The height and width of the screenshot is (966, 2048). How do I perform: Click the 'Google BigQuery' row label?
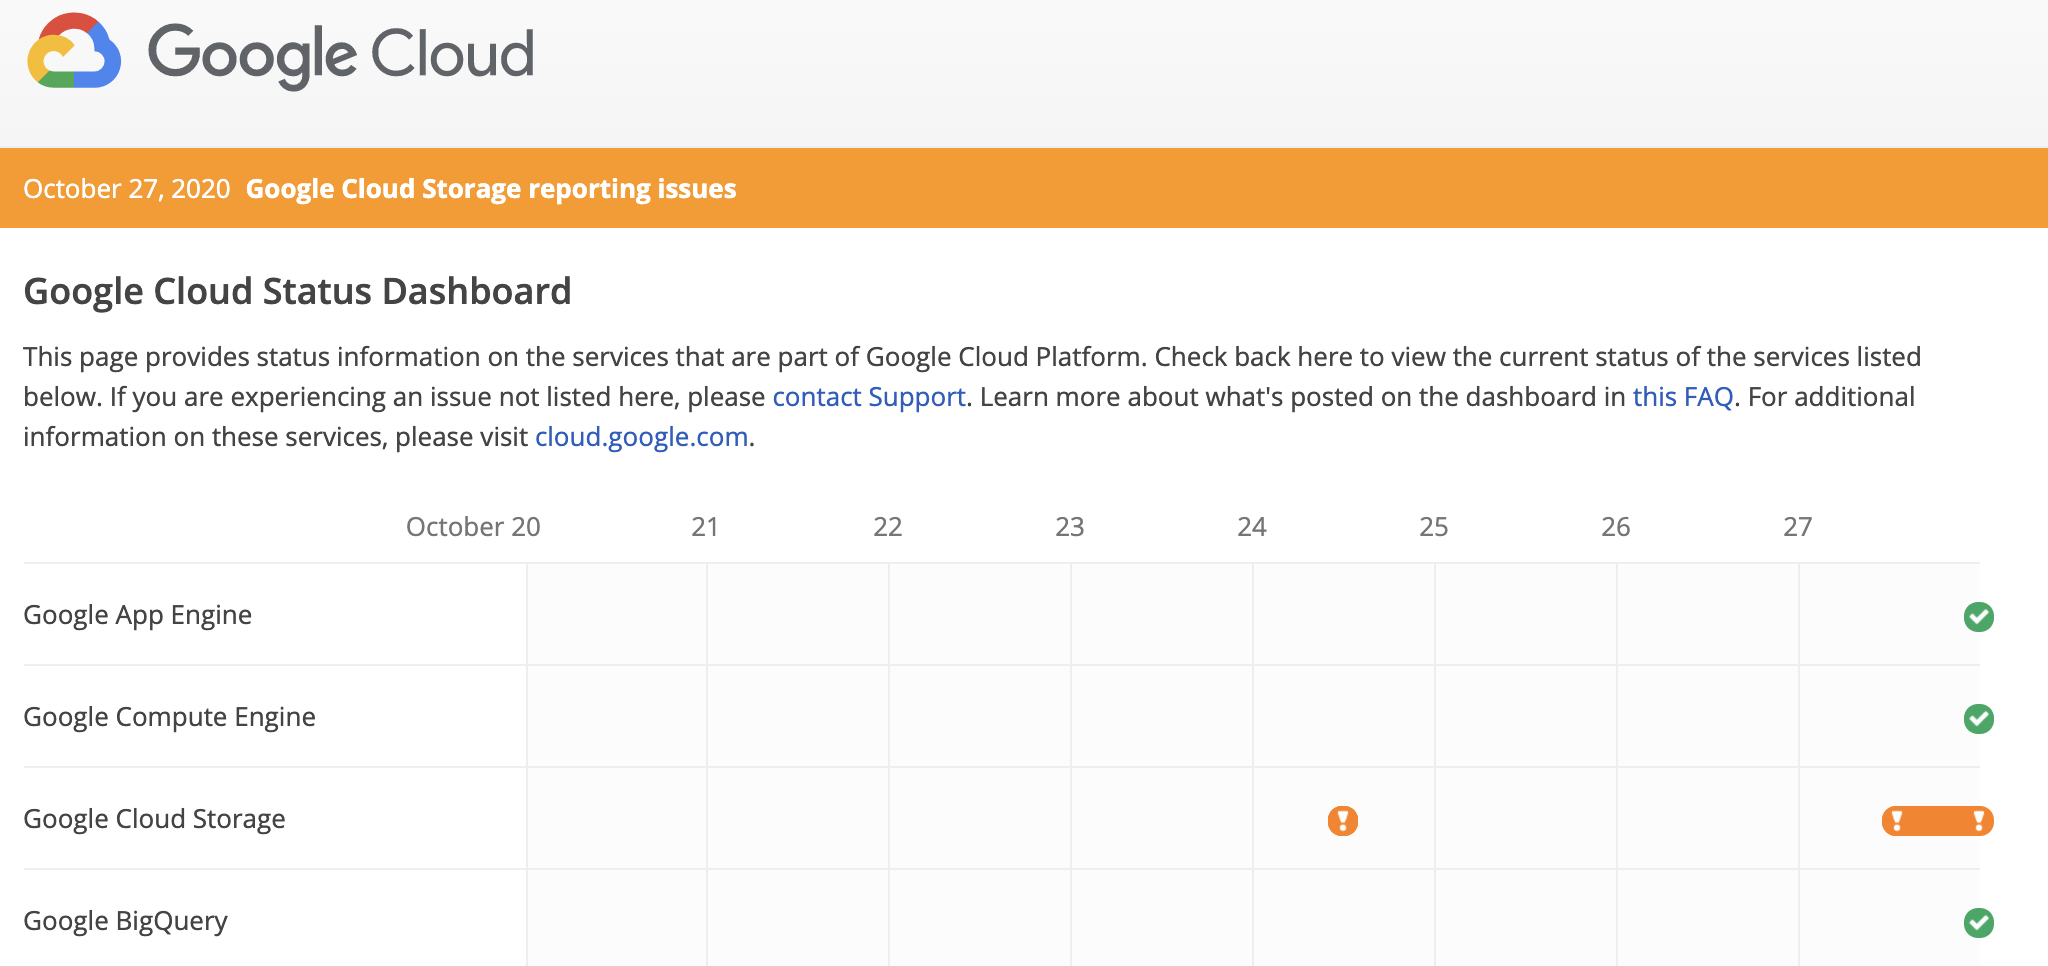coord(126,921)
